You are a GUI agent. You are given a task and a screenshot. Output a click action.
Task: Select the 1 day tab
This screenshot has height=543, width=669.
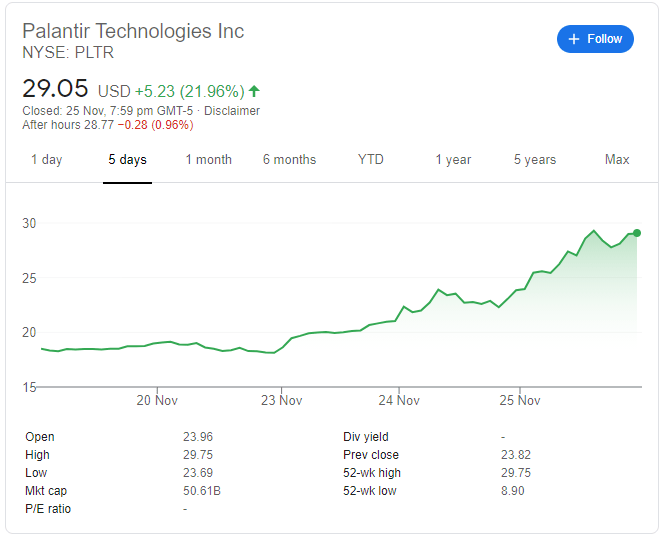pyautogui.click(x=46, y=160)
